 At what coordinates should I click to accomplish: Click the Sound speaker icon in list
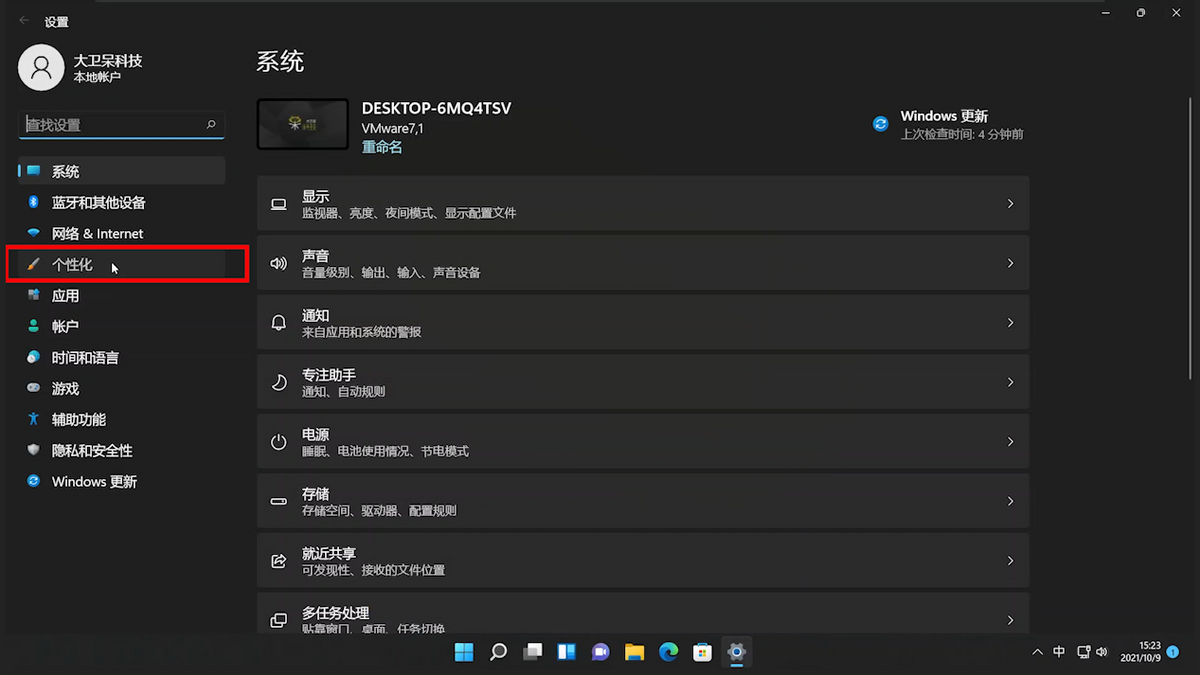(x=279, y=263)
